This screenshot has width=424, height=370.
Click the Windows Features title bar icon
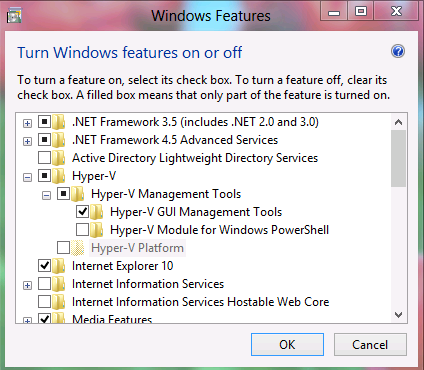[x=14, y=16]
